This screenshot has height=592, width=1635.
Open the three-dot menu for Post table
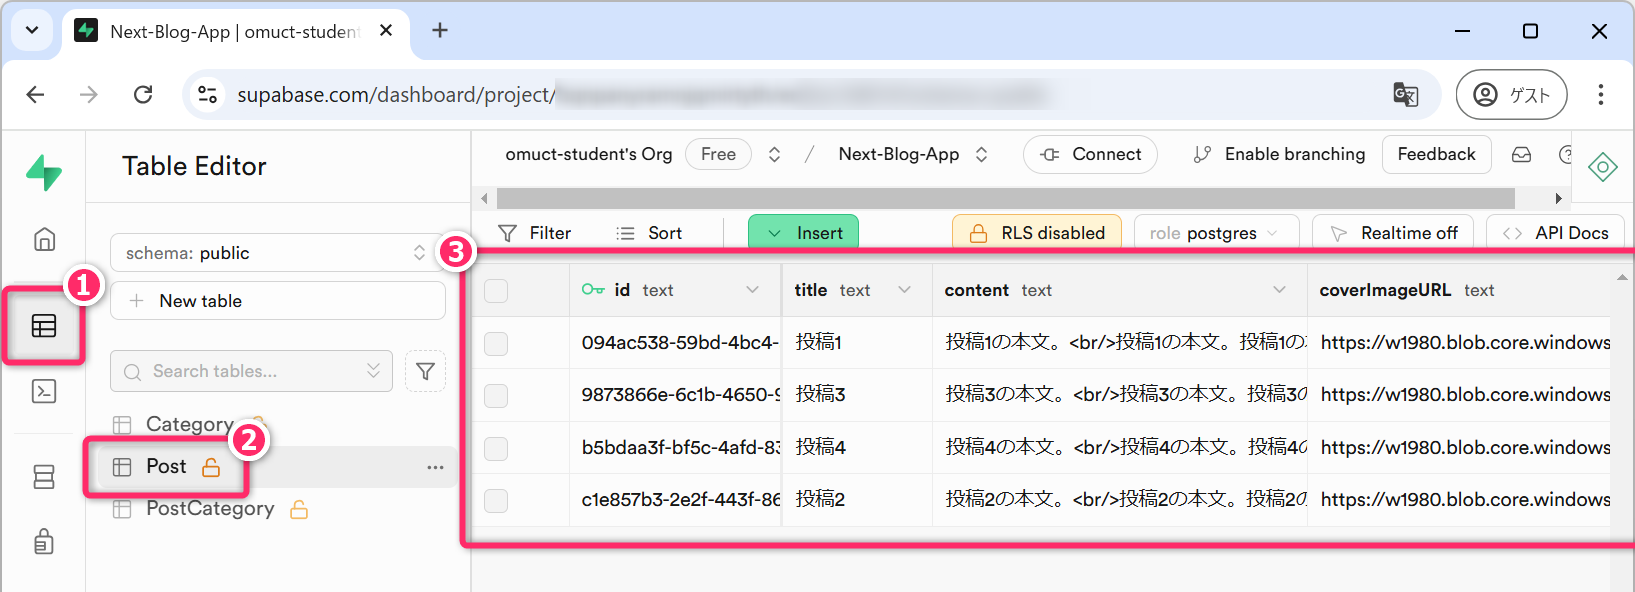coord(435,467)
